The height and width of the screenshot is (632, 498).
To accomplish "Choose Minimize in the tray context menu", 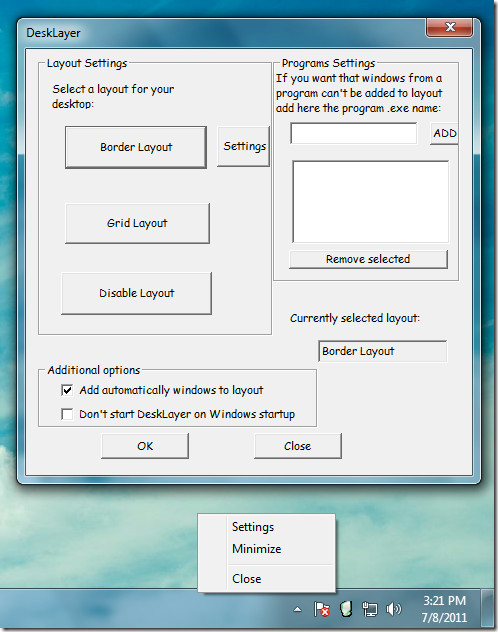I will coord(257,549).
